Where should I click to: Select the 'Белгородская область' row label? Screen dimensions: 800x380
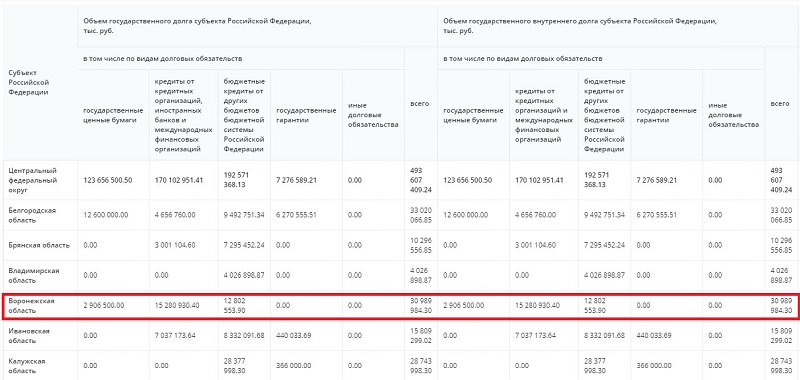tap(32, 215)
